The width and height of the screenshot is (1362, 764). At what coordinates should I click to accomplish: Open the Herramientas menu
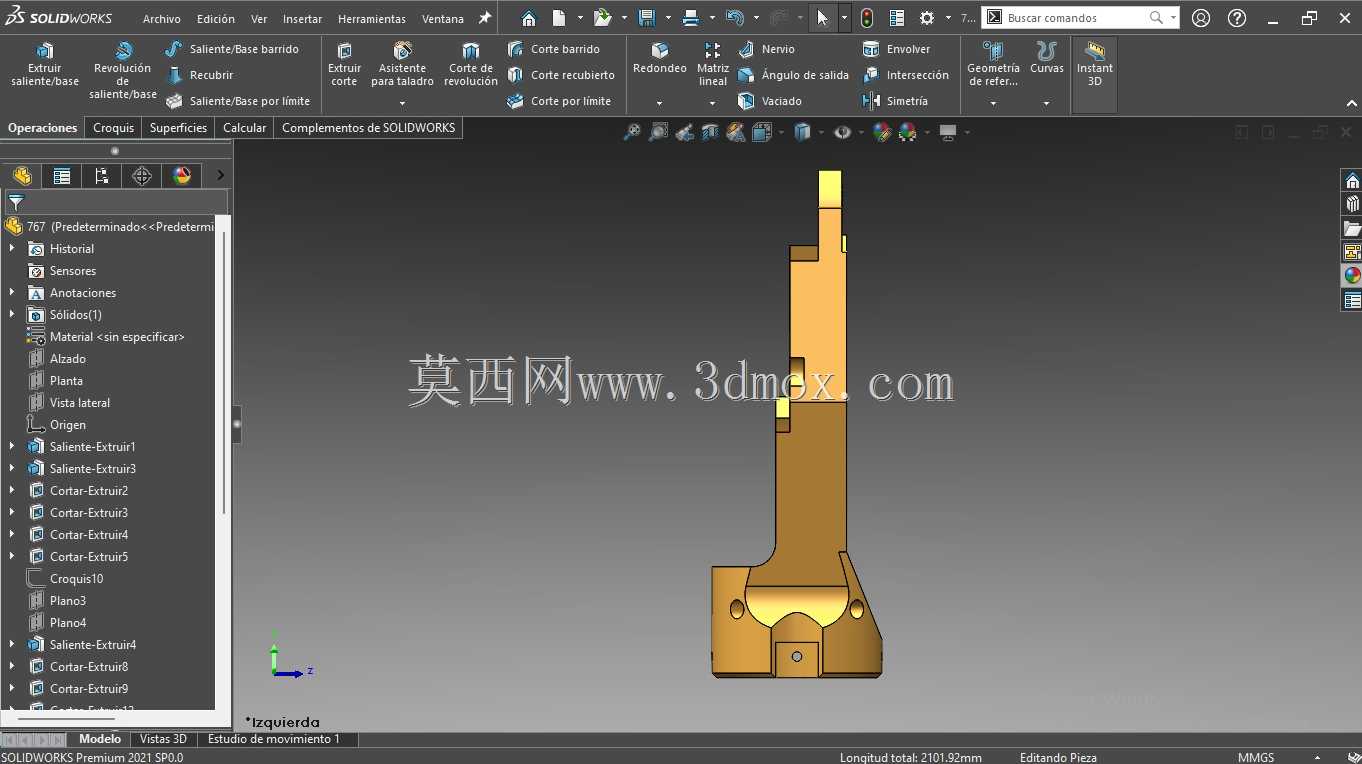point(372,19)
